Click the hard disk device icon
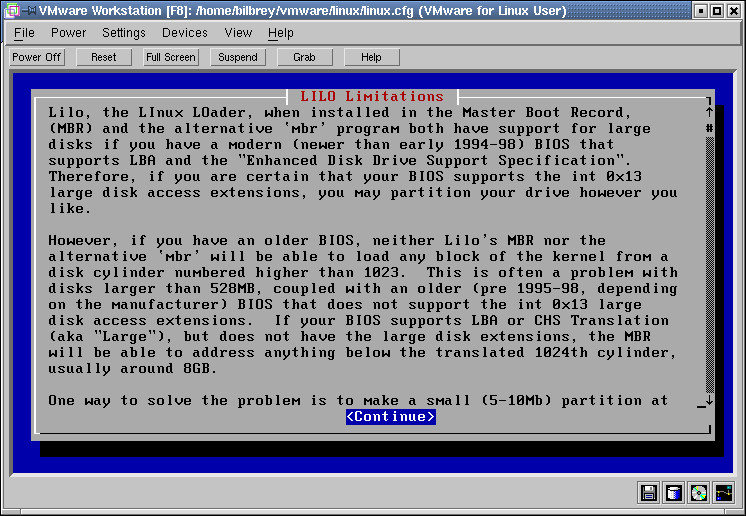Screen dimensions: 746x516 (x=674, y=492)
